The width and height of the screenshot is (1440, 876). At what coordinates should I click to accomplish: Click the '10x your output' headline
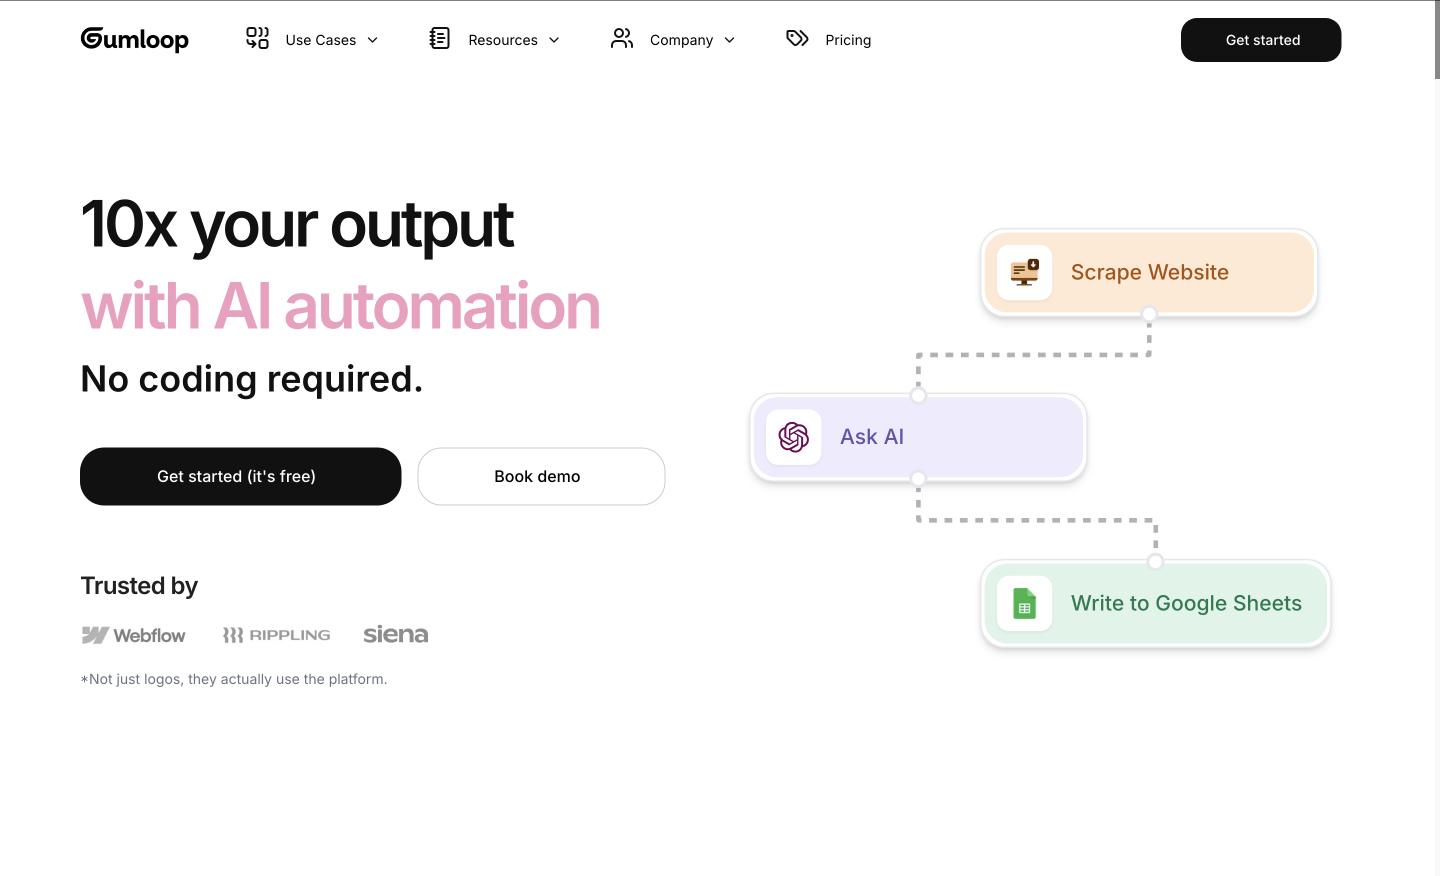297,224
